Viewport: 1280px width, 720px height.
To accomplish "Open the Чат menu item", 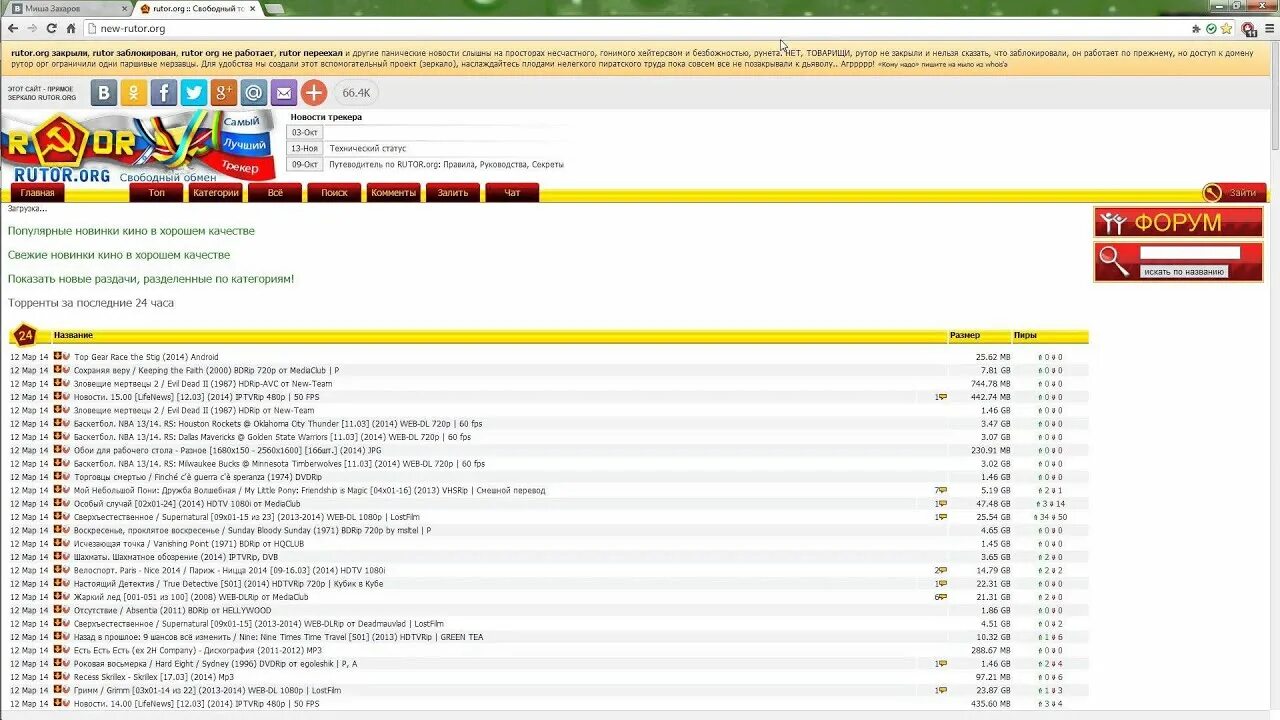I will (x=512, y=193).
